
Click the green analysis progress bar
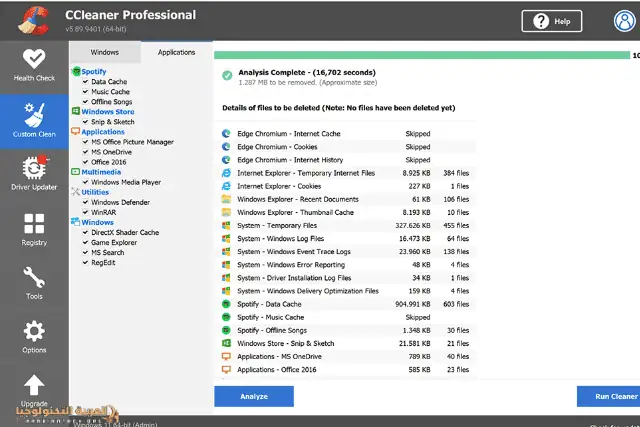click(422, 55)
